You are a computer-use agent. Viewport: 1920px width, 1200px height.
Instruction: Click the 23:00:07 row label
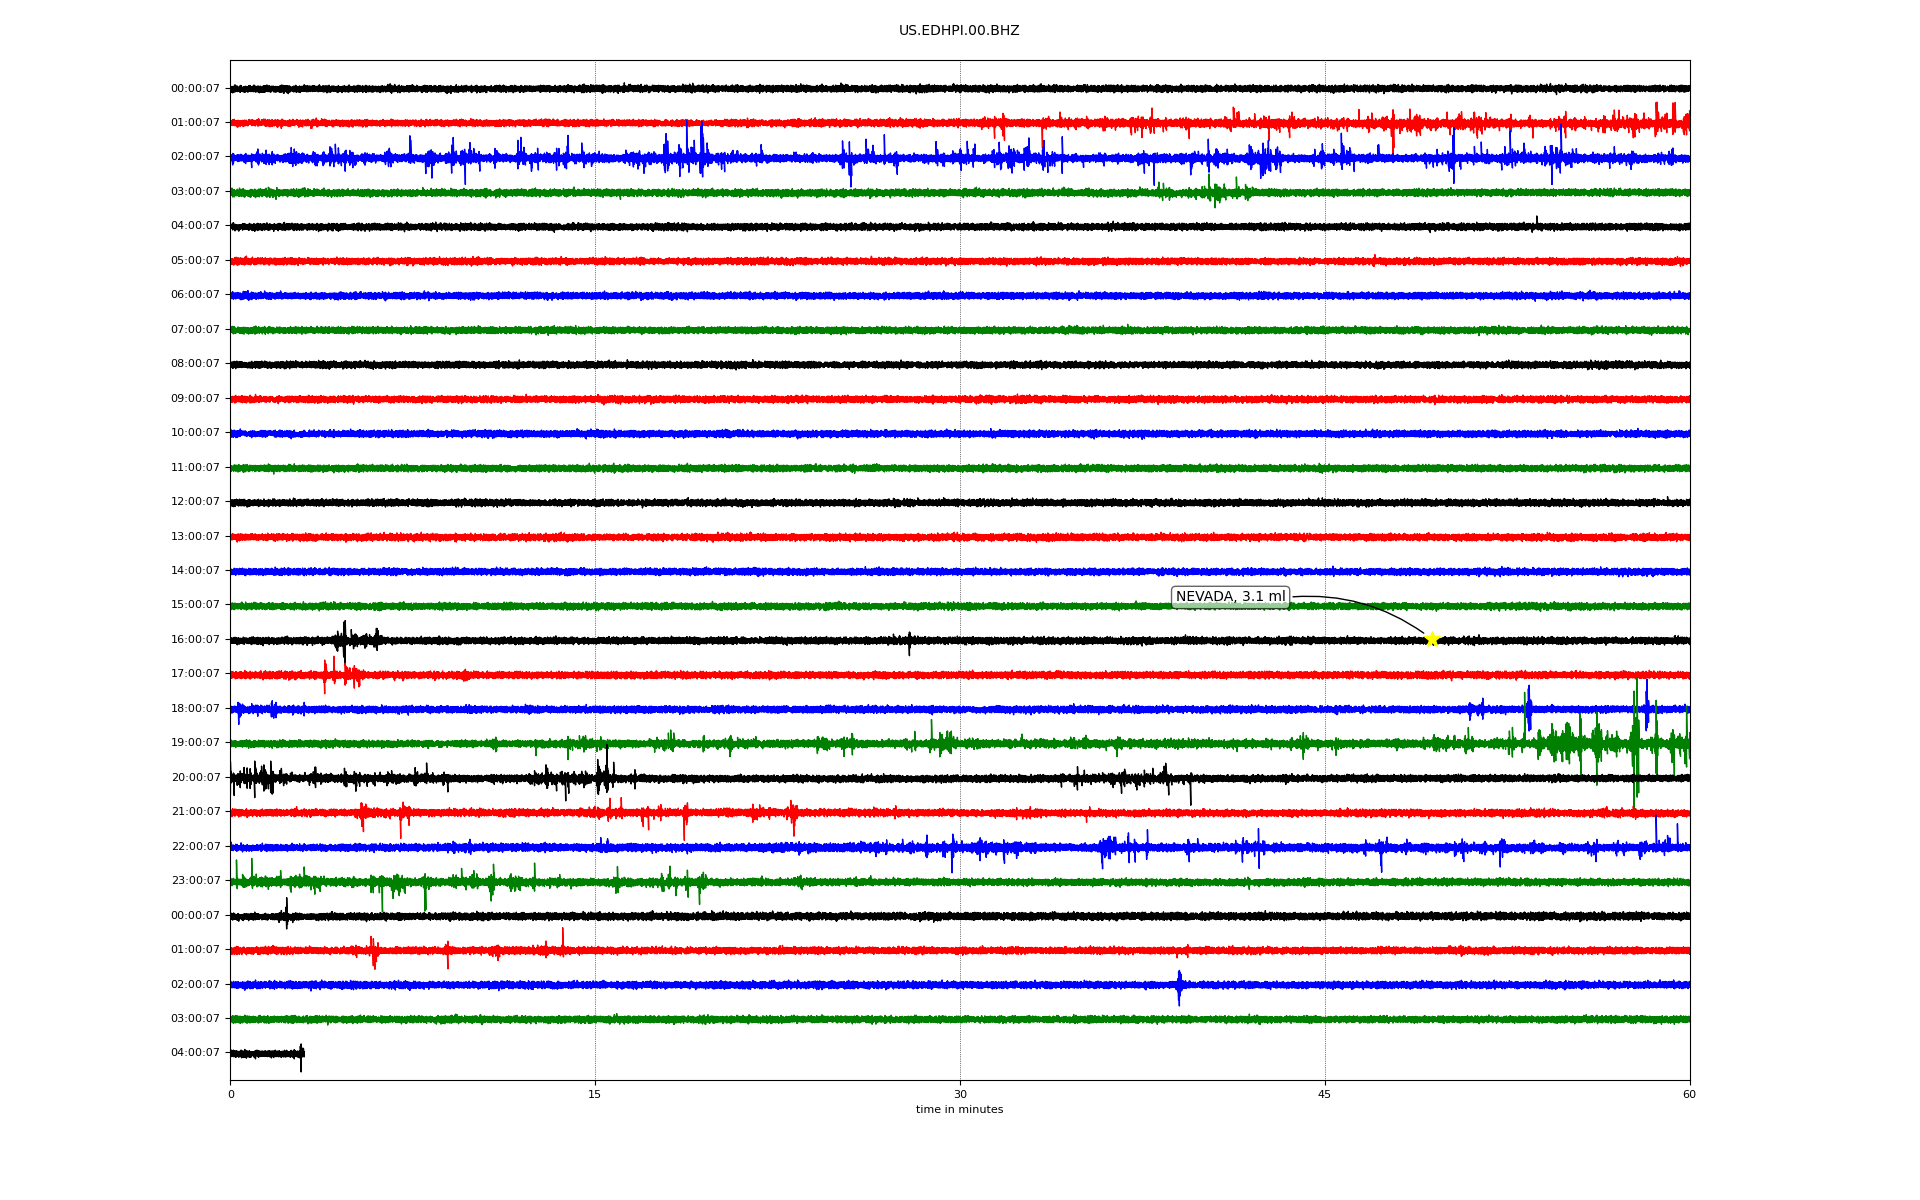195,881
